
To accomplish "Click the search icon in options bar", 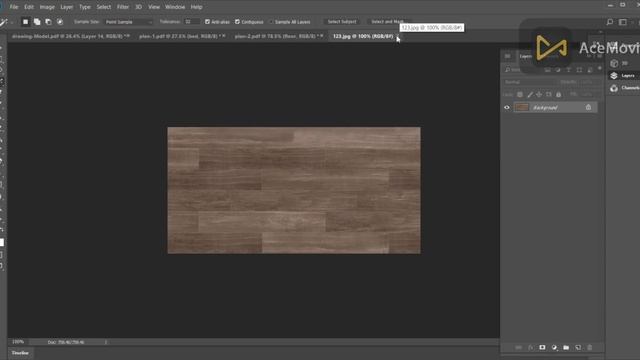I will (610, 22).
